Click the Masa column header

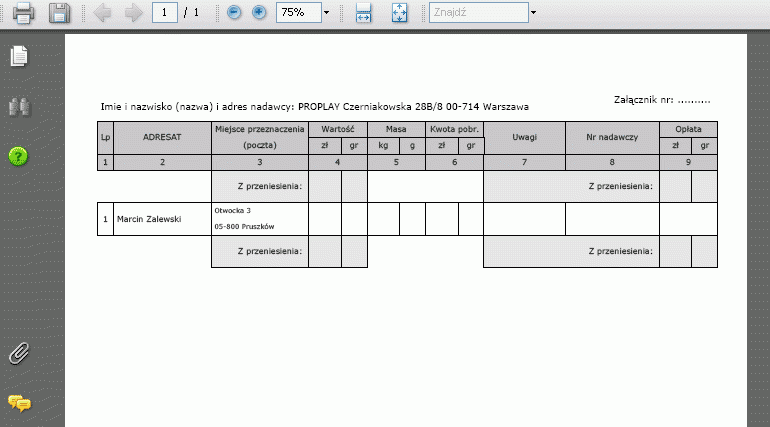(396, 130)
